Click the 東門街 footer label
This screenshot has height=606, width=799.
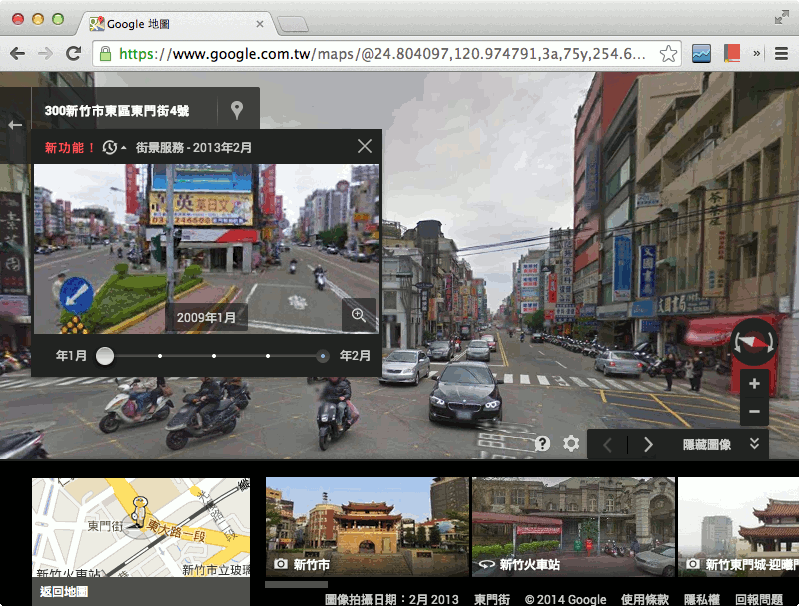point(492,599)
